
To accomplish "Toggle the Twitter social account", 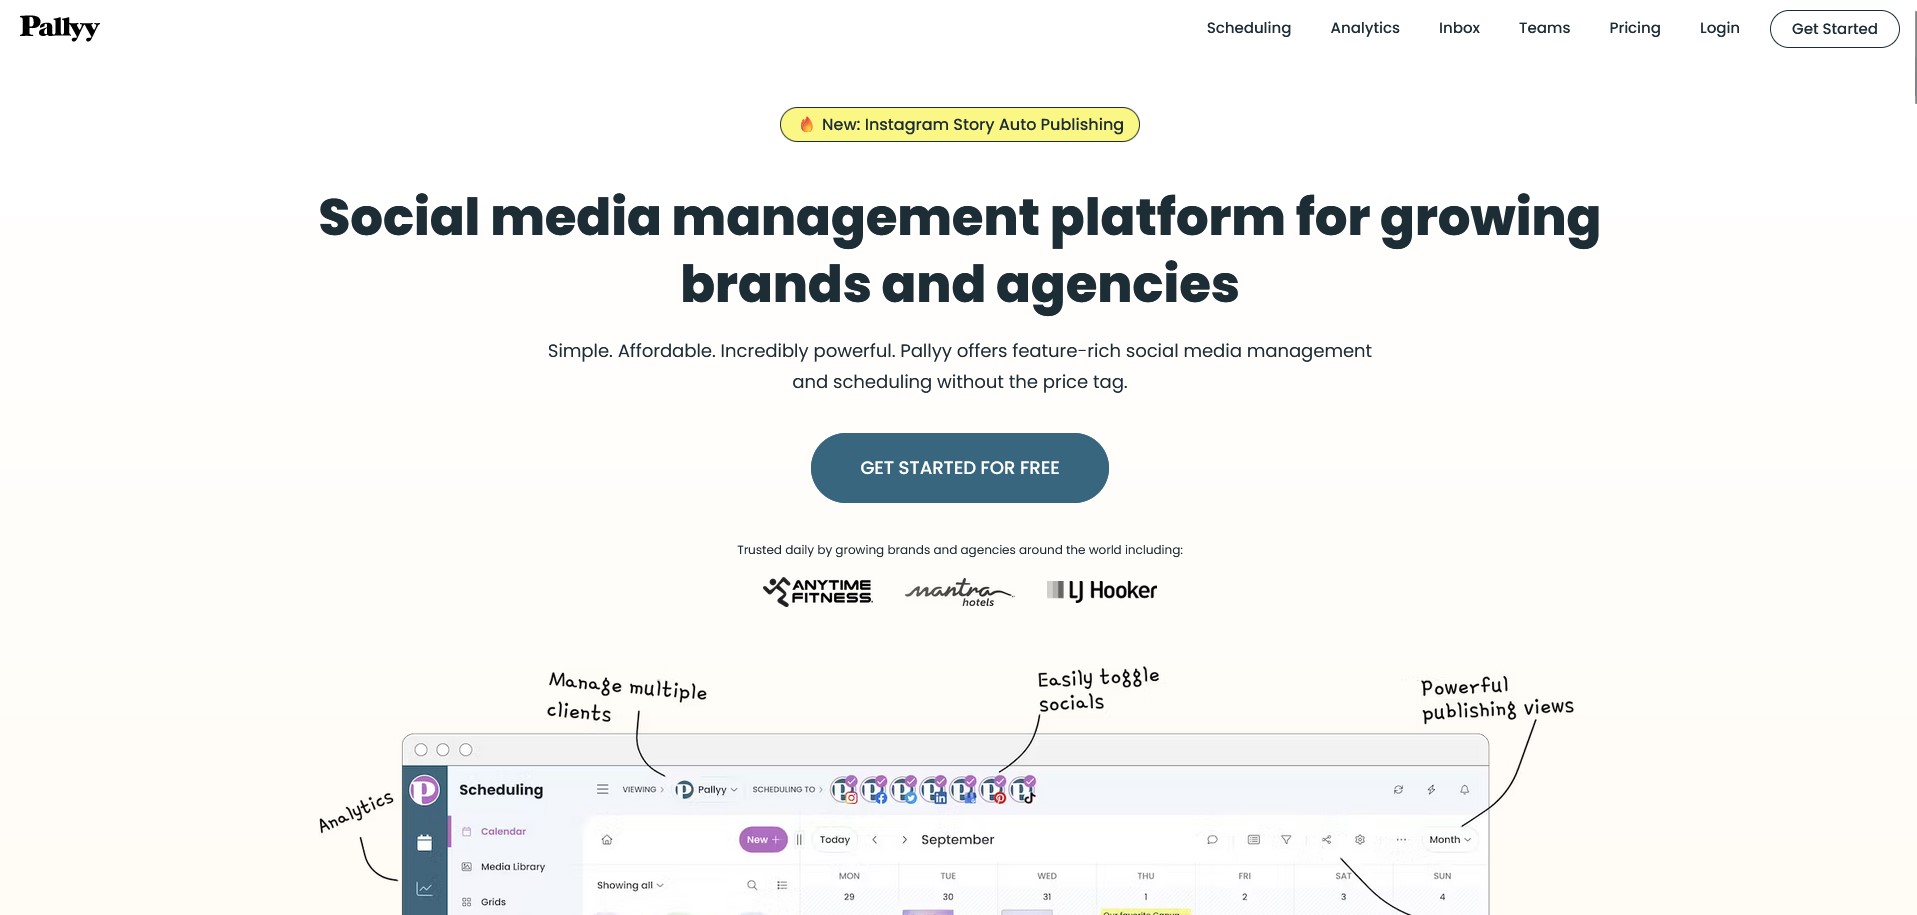I will (904, 790).
